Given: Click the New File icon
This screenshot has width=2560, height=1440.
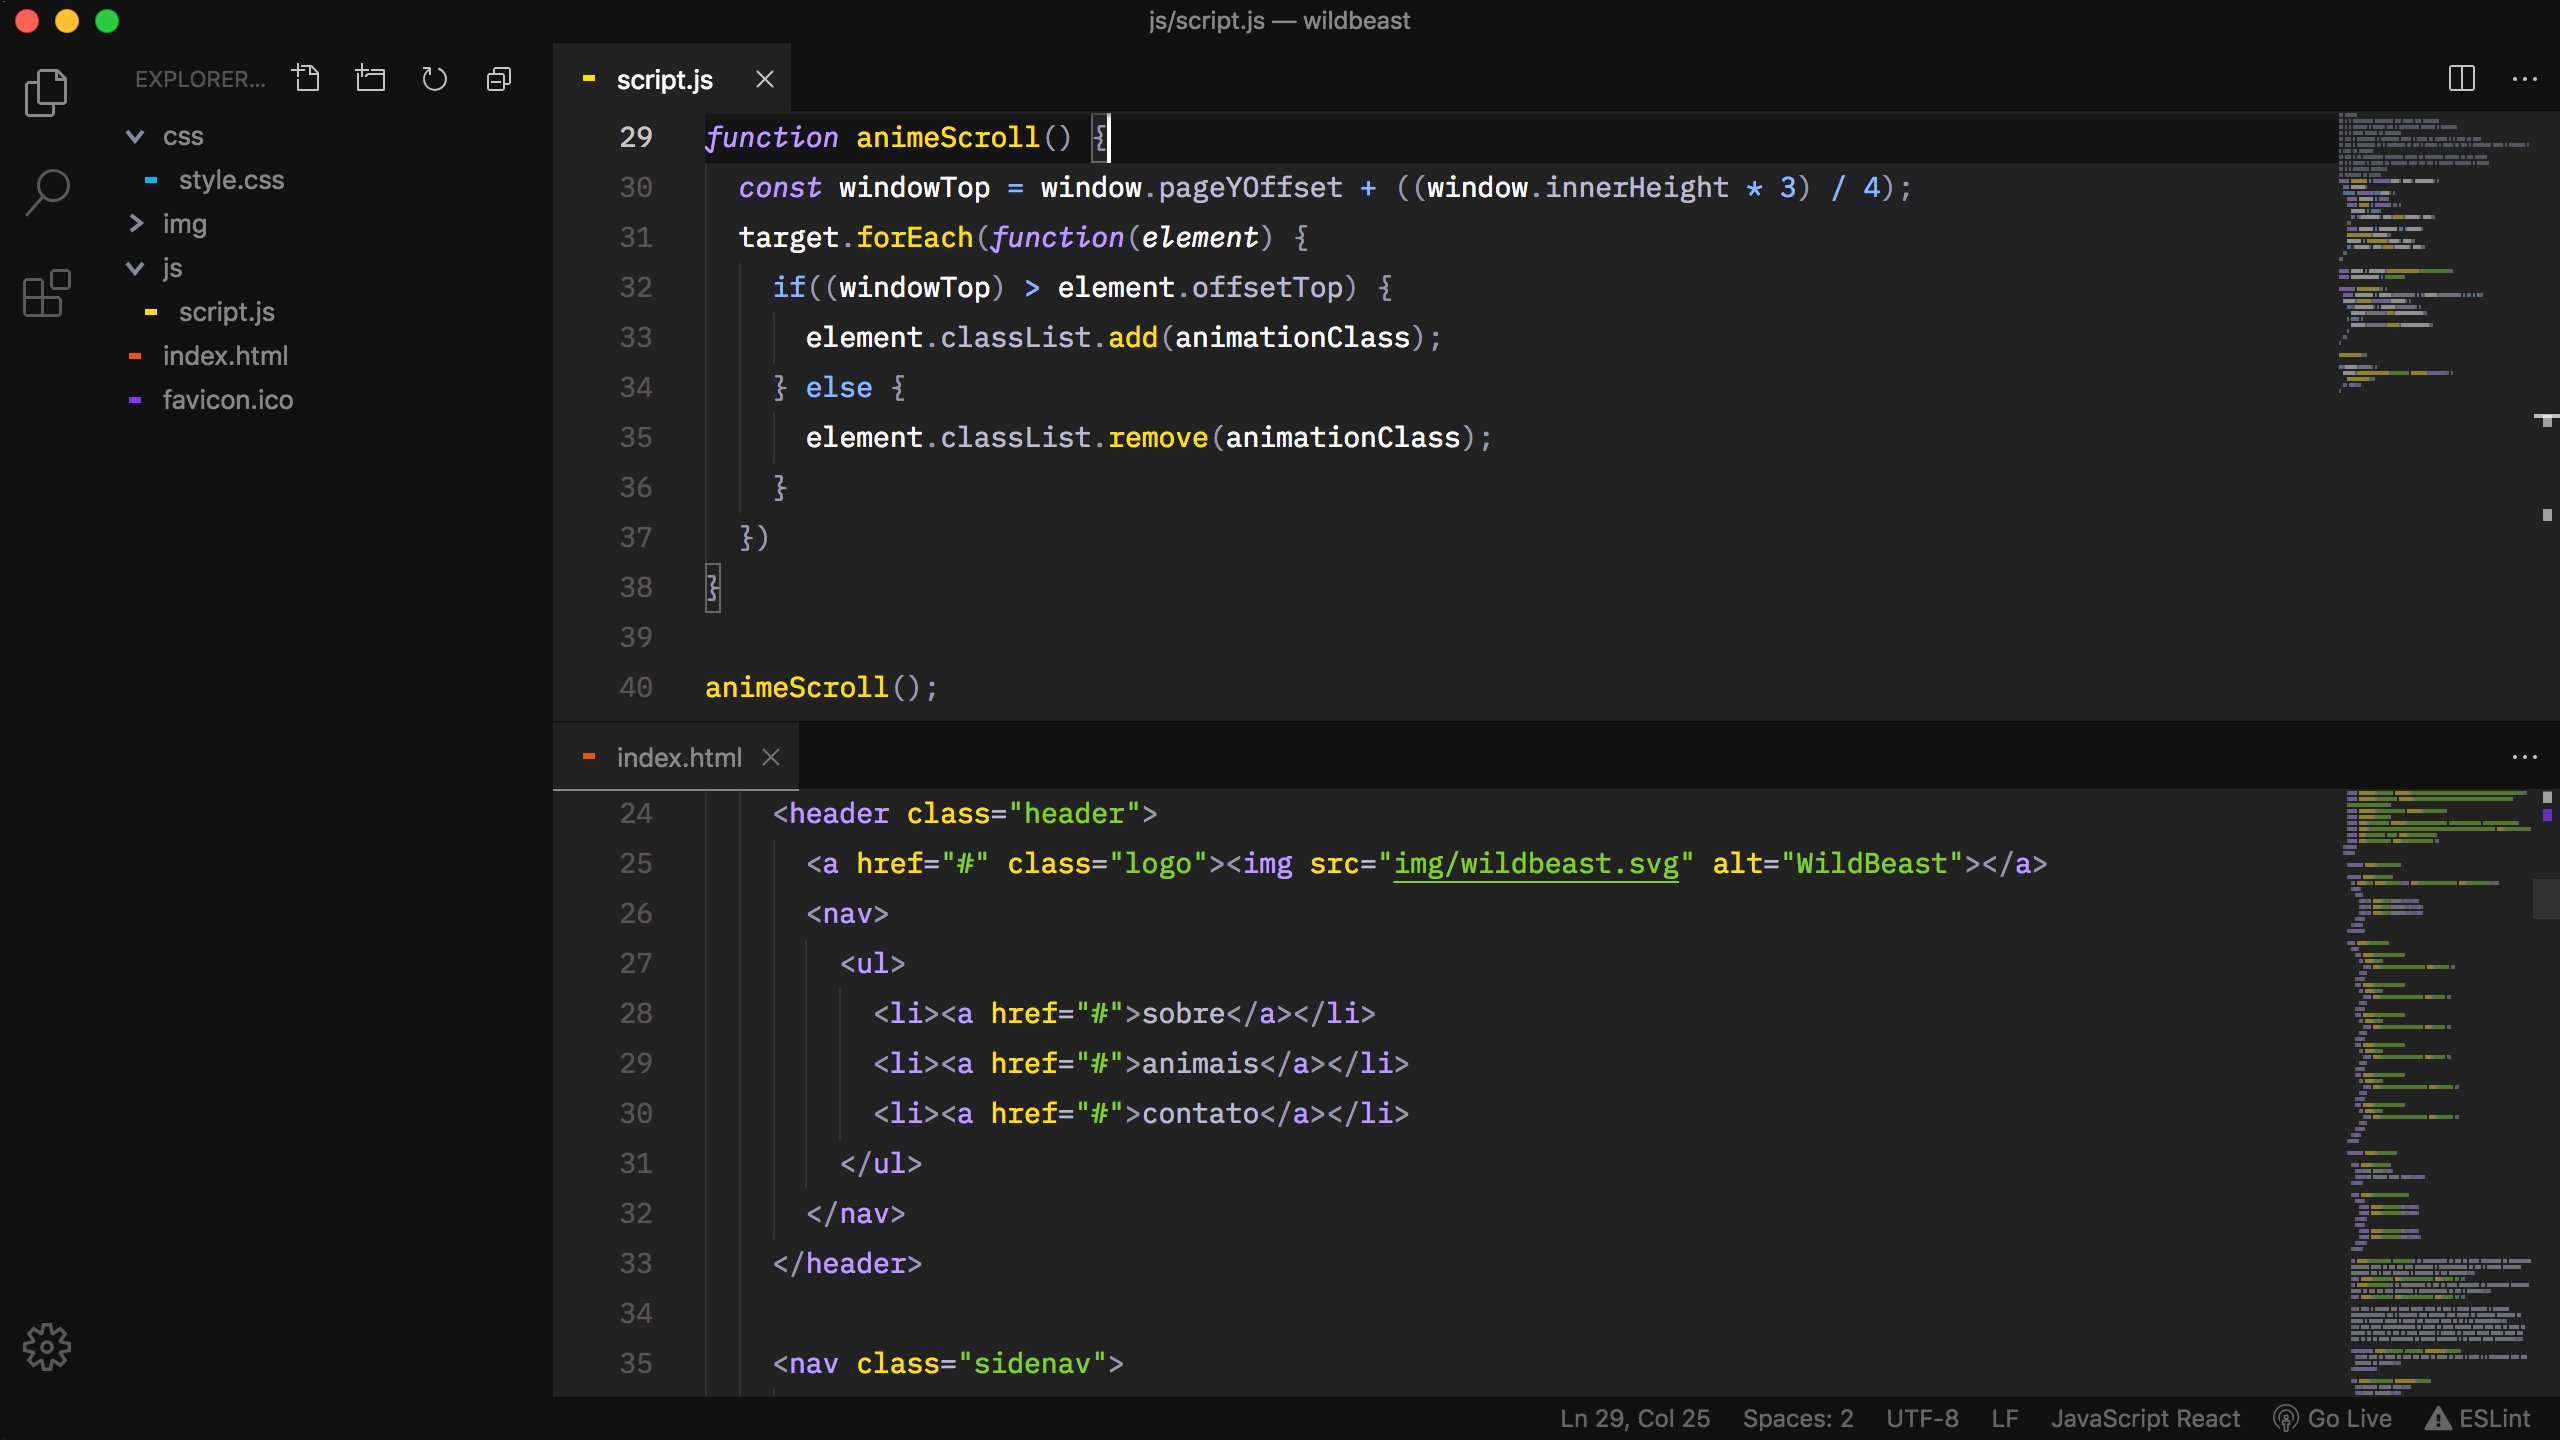Looking at the screenshot, I should coord(306,78).
